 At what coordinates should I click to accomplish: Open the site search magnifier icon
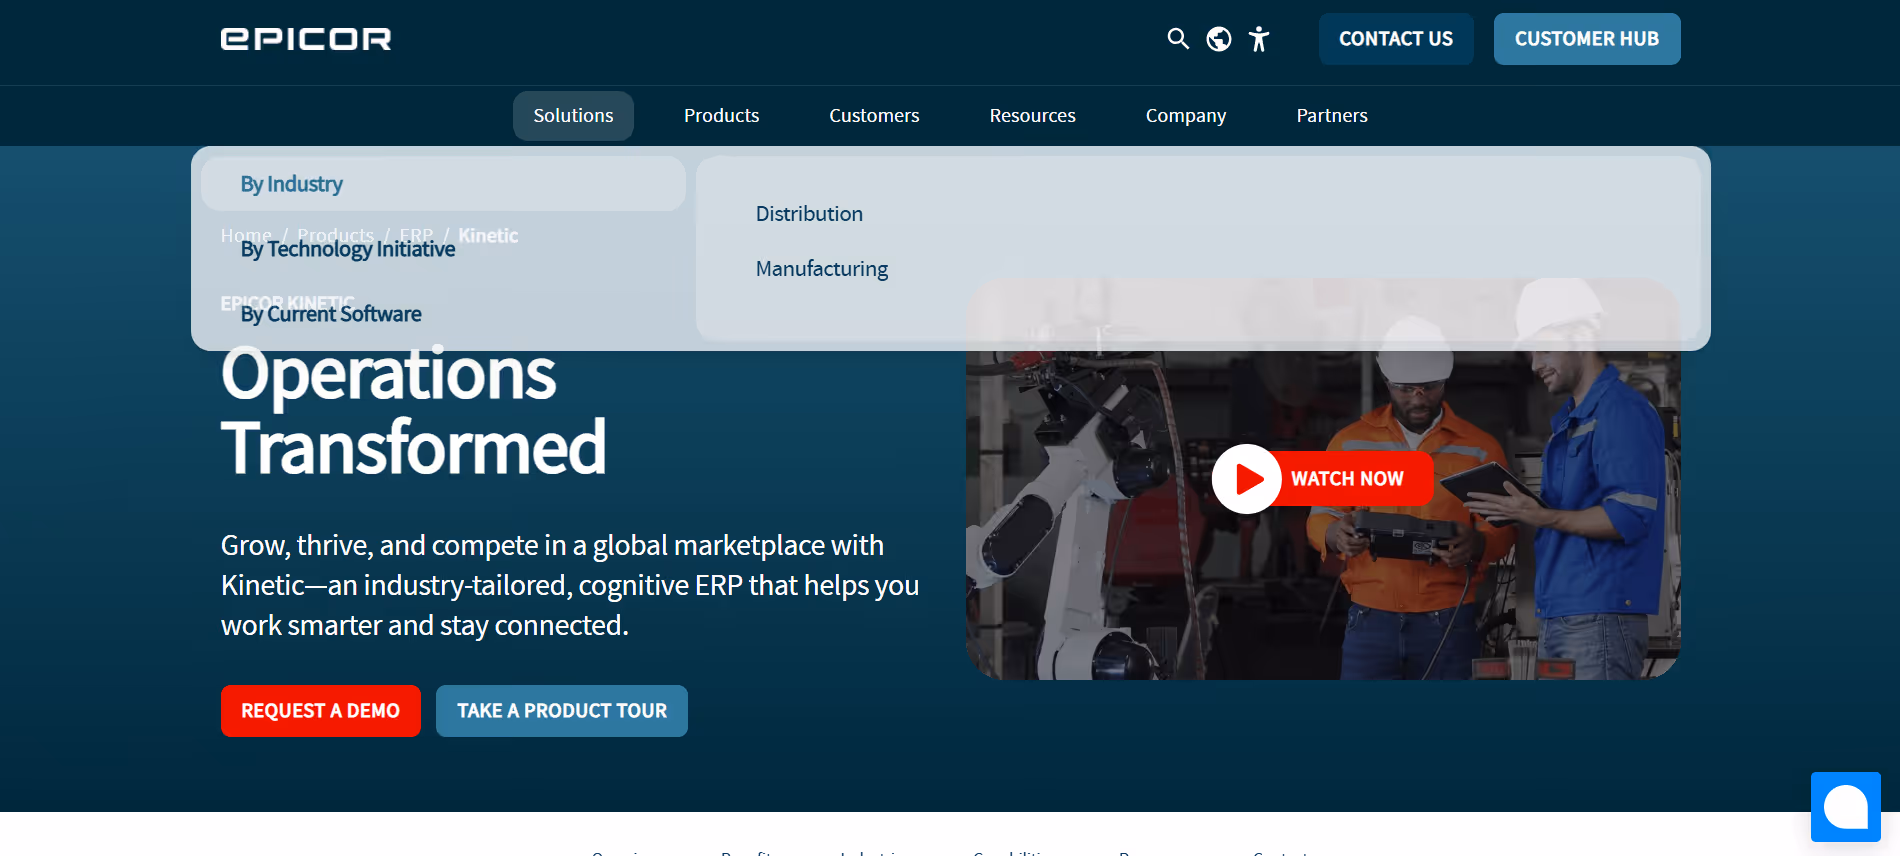(x=1178, y=39)
